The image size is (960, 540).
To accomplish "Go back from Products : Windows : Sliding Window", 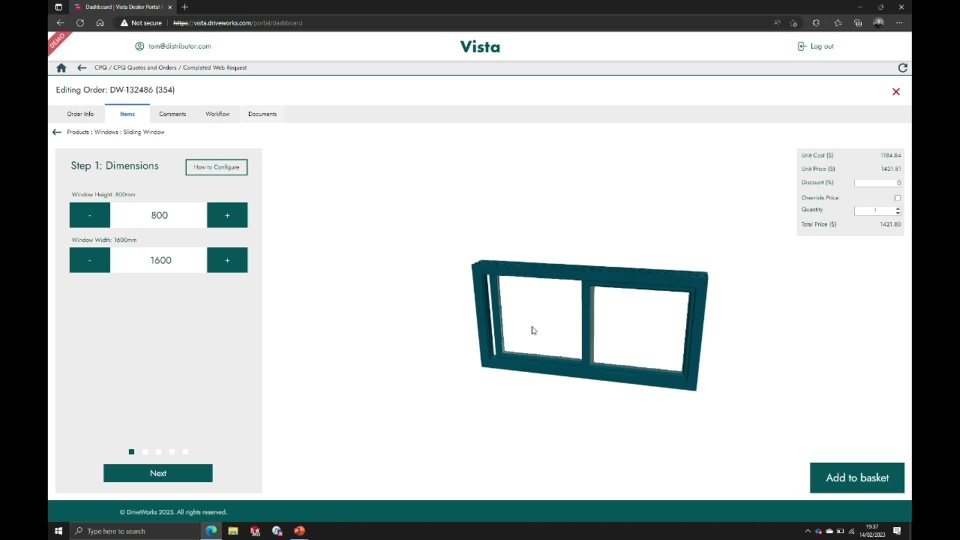I will click(57, 132).
